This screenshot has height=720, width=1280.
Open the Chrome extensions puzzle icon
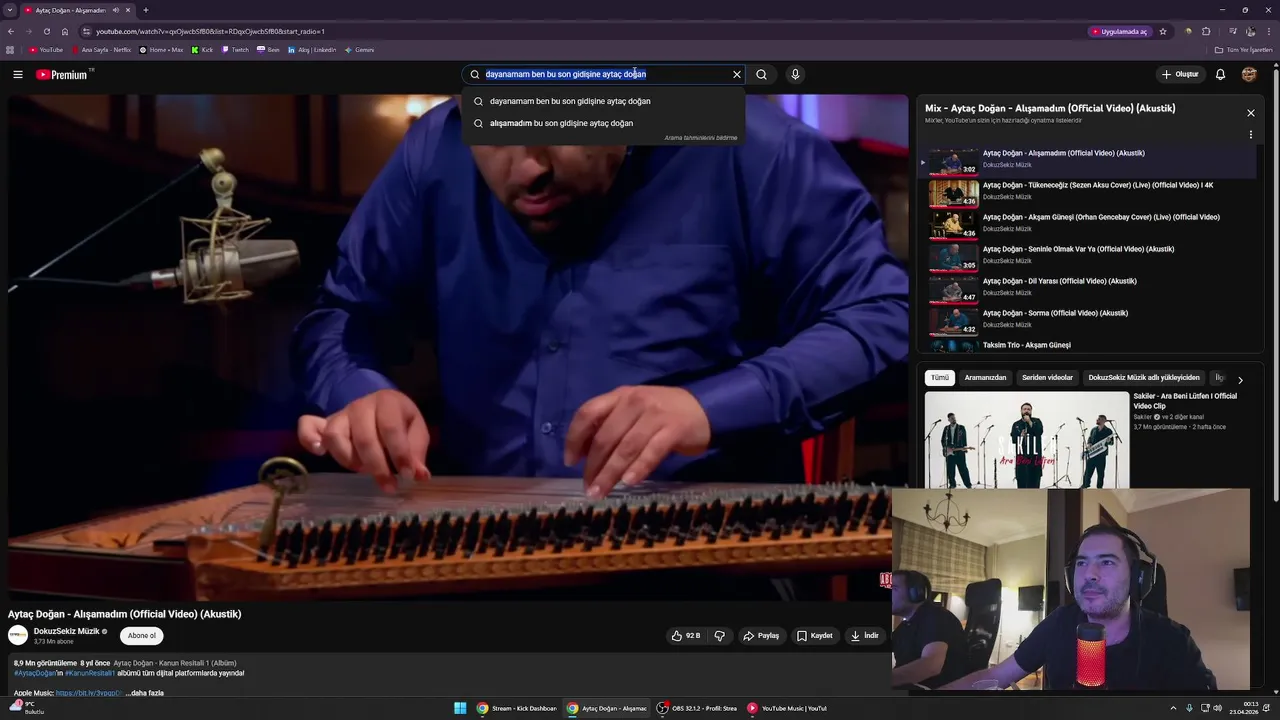(1206, 31)
